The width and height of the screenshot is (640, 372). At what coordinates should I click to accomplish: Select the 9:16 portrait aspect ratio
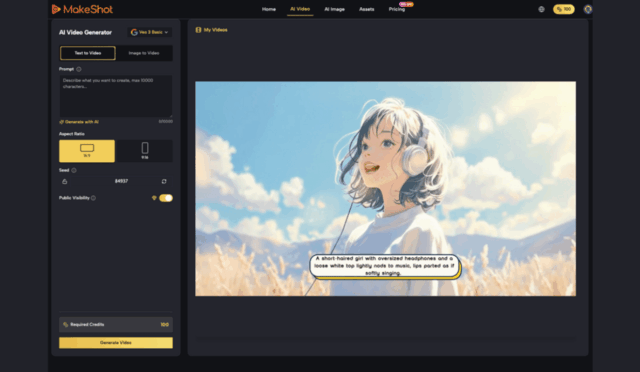(144, 151)
